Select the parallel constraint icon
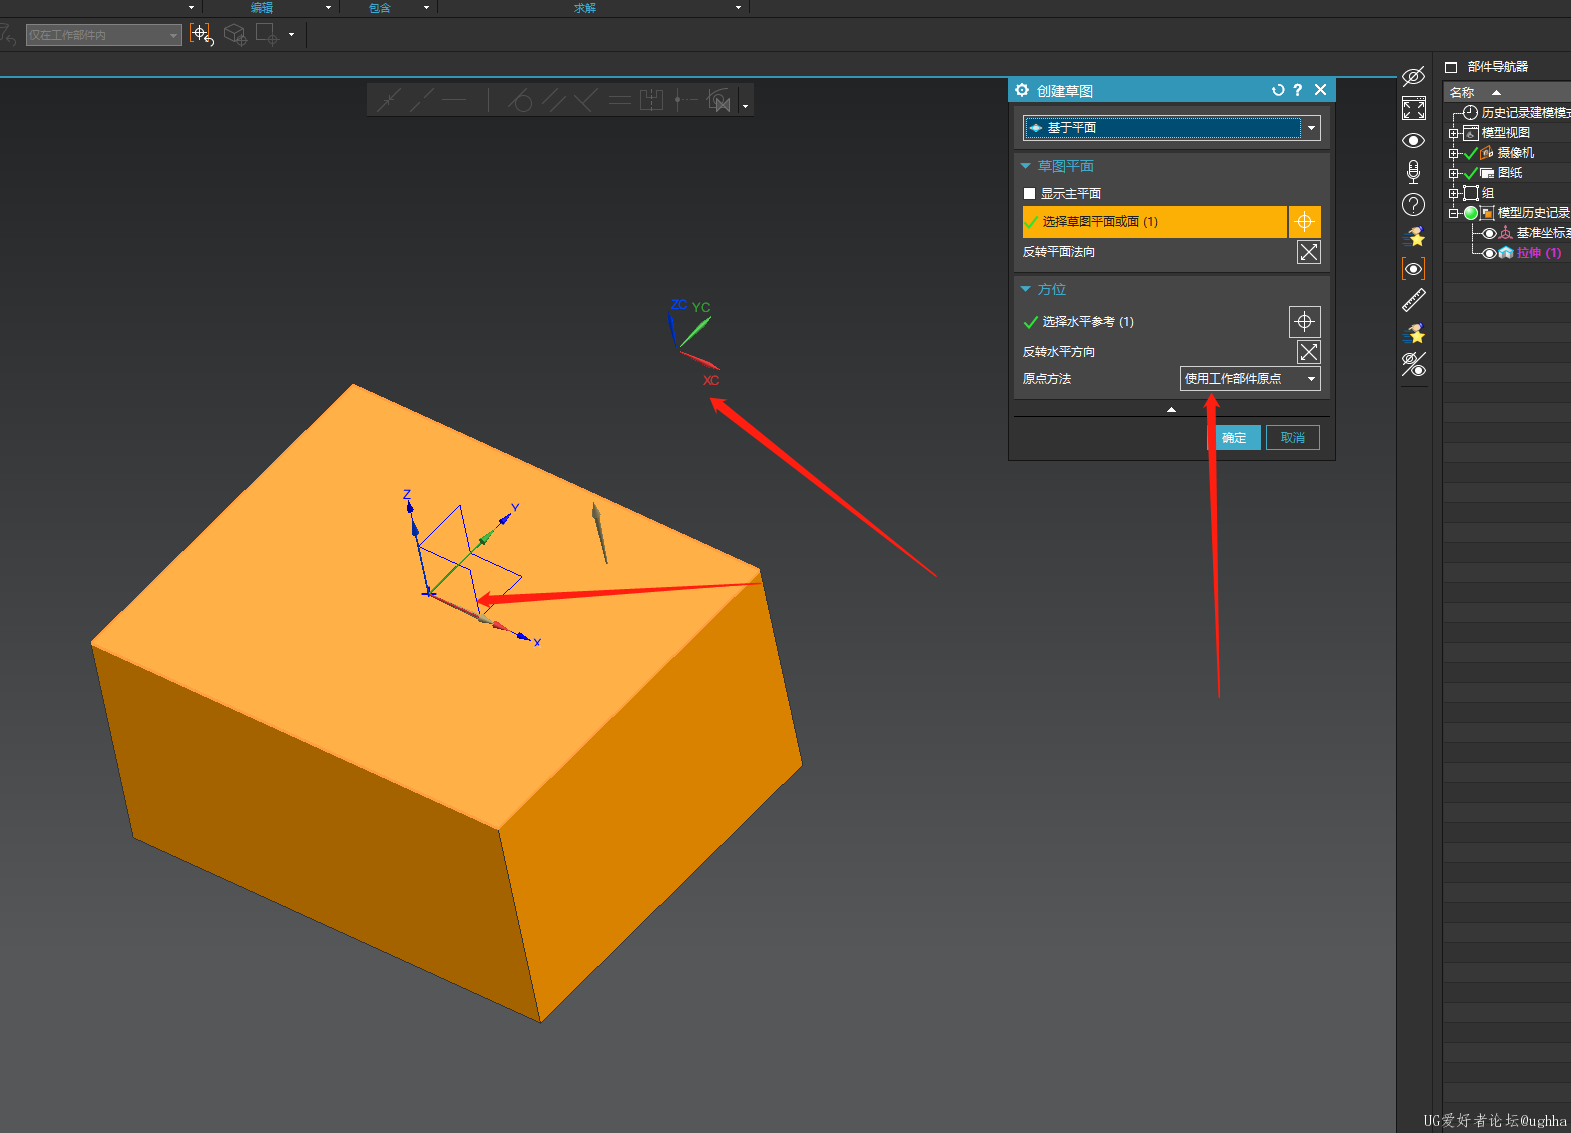Image resolution: width=1571 pixels, height=1133 pixels. click(x=553, y=100)
